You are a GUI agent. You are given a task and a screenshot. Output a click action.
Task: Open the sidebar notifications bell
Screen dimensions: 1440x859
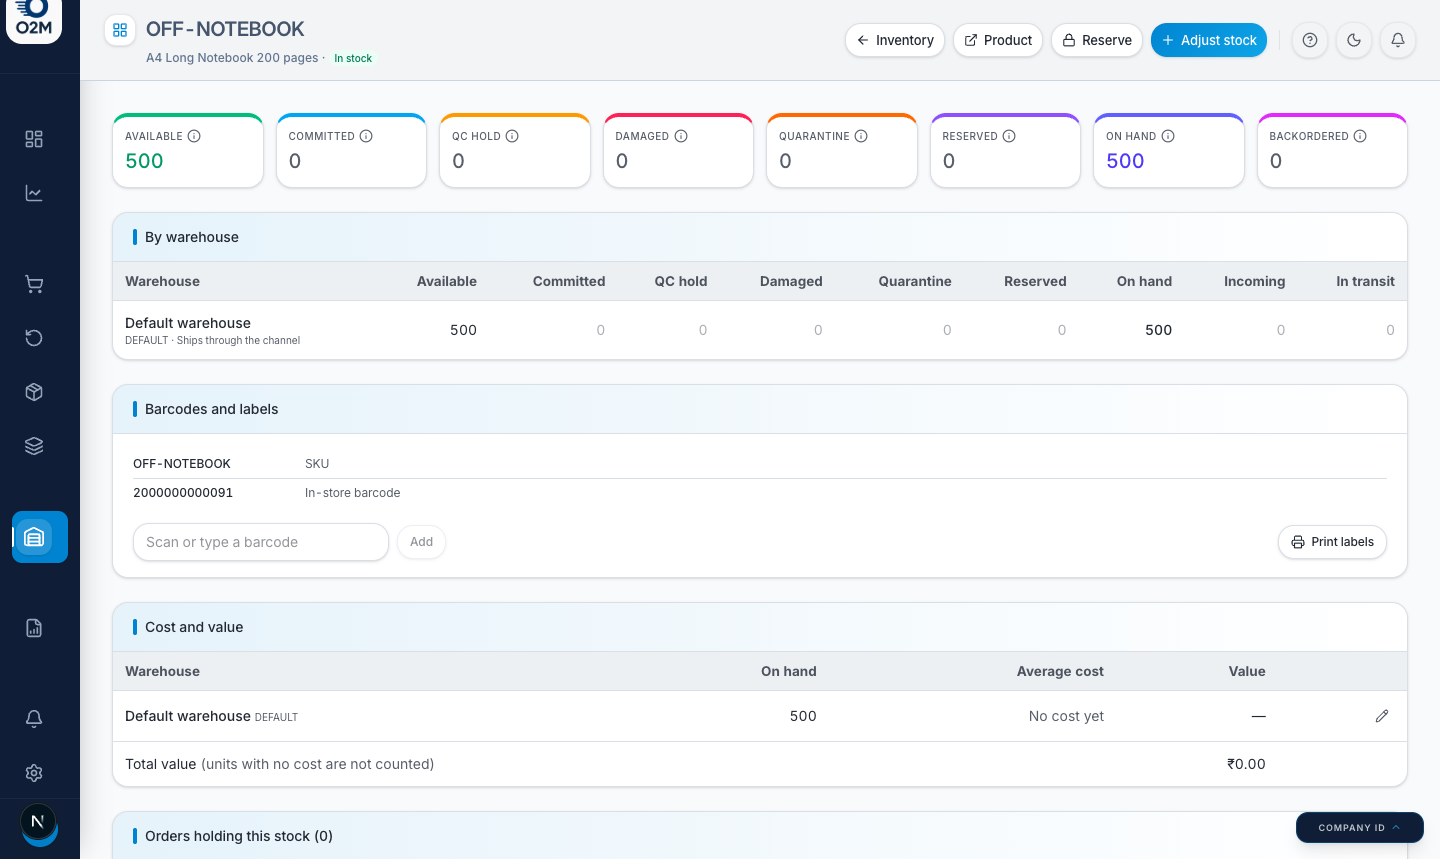(34, 719)
